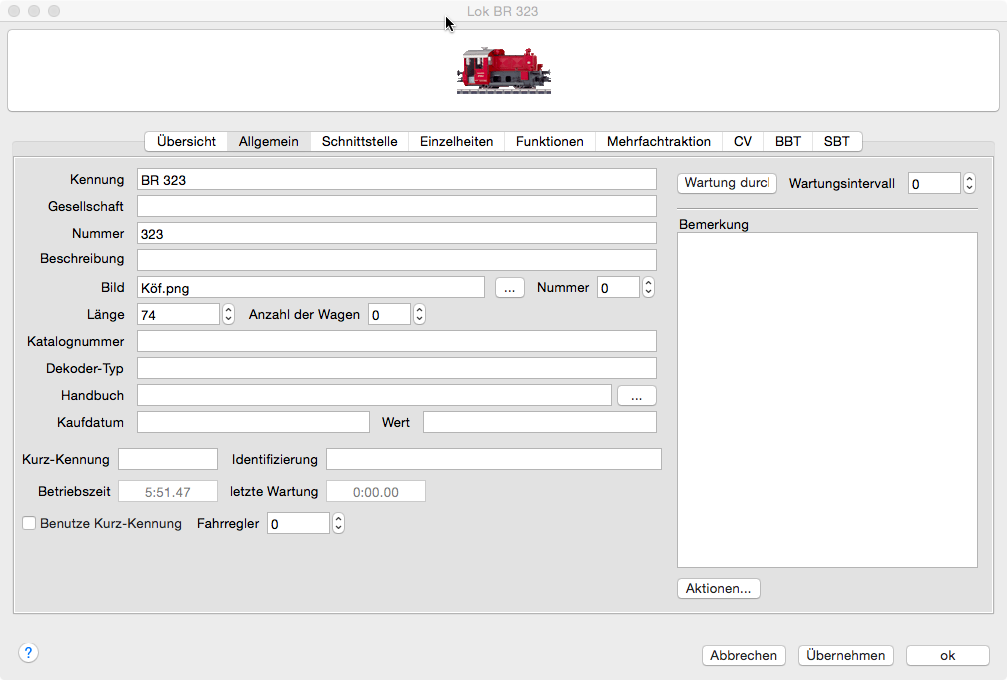Click the help question mark icon

tap(28, 653)
